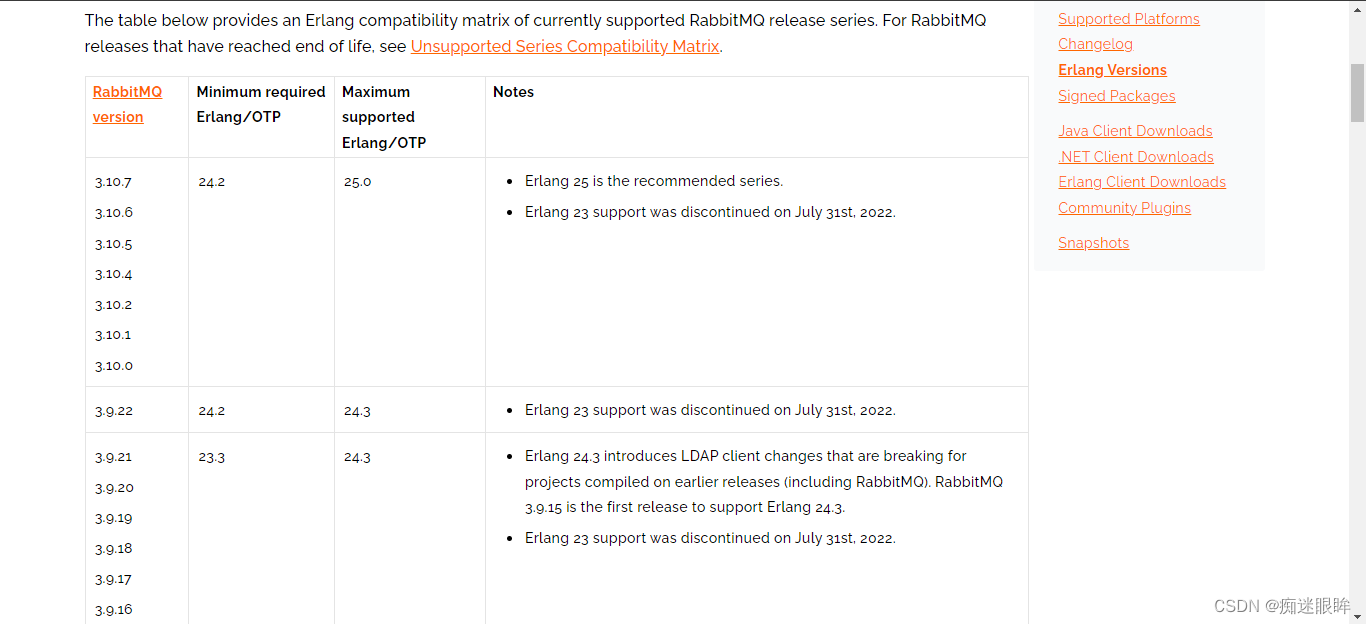The image size is (1366, 624).
Task: Open the .NET Client Downloads link
Action: pyautogui.click(x=1136, y=156)
